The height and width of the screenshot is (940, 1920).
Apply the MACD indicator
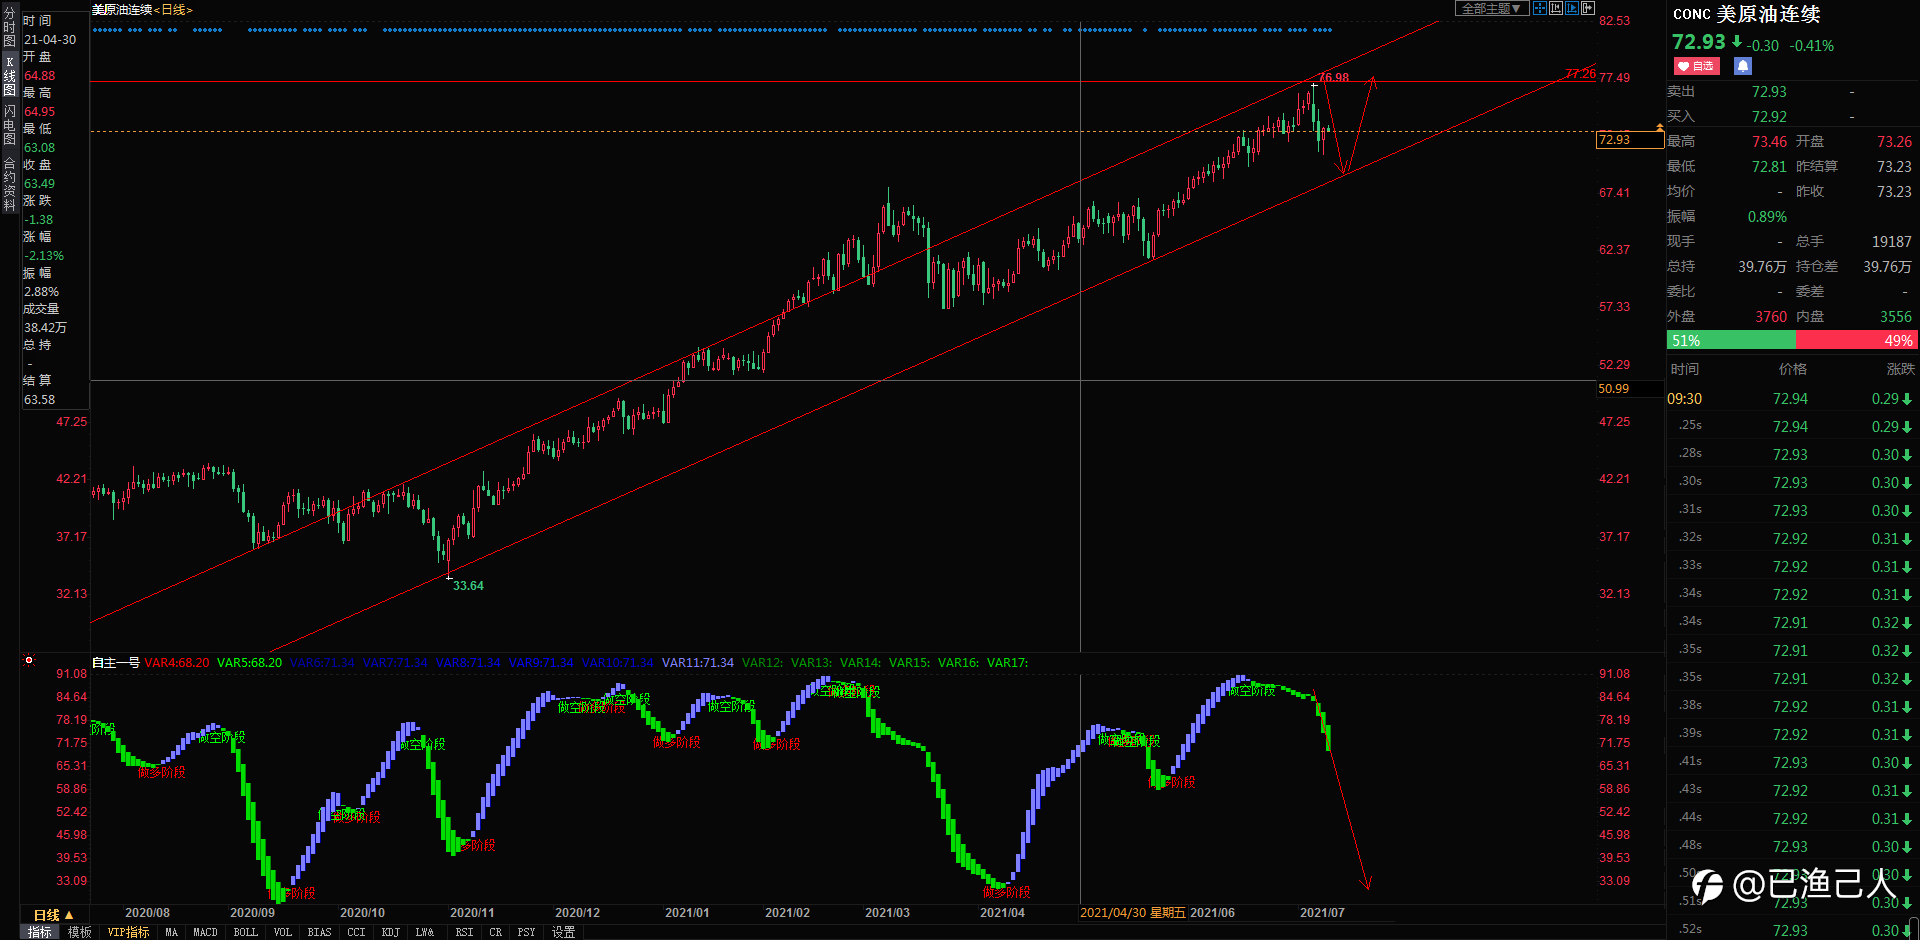pos(205,932)
